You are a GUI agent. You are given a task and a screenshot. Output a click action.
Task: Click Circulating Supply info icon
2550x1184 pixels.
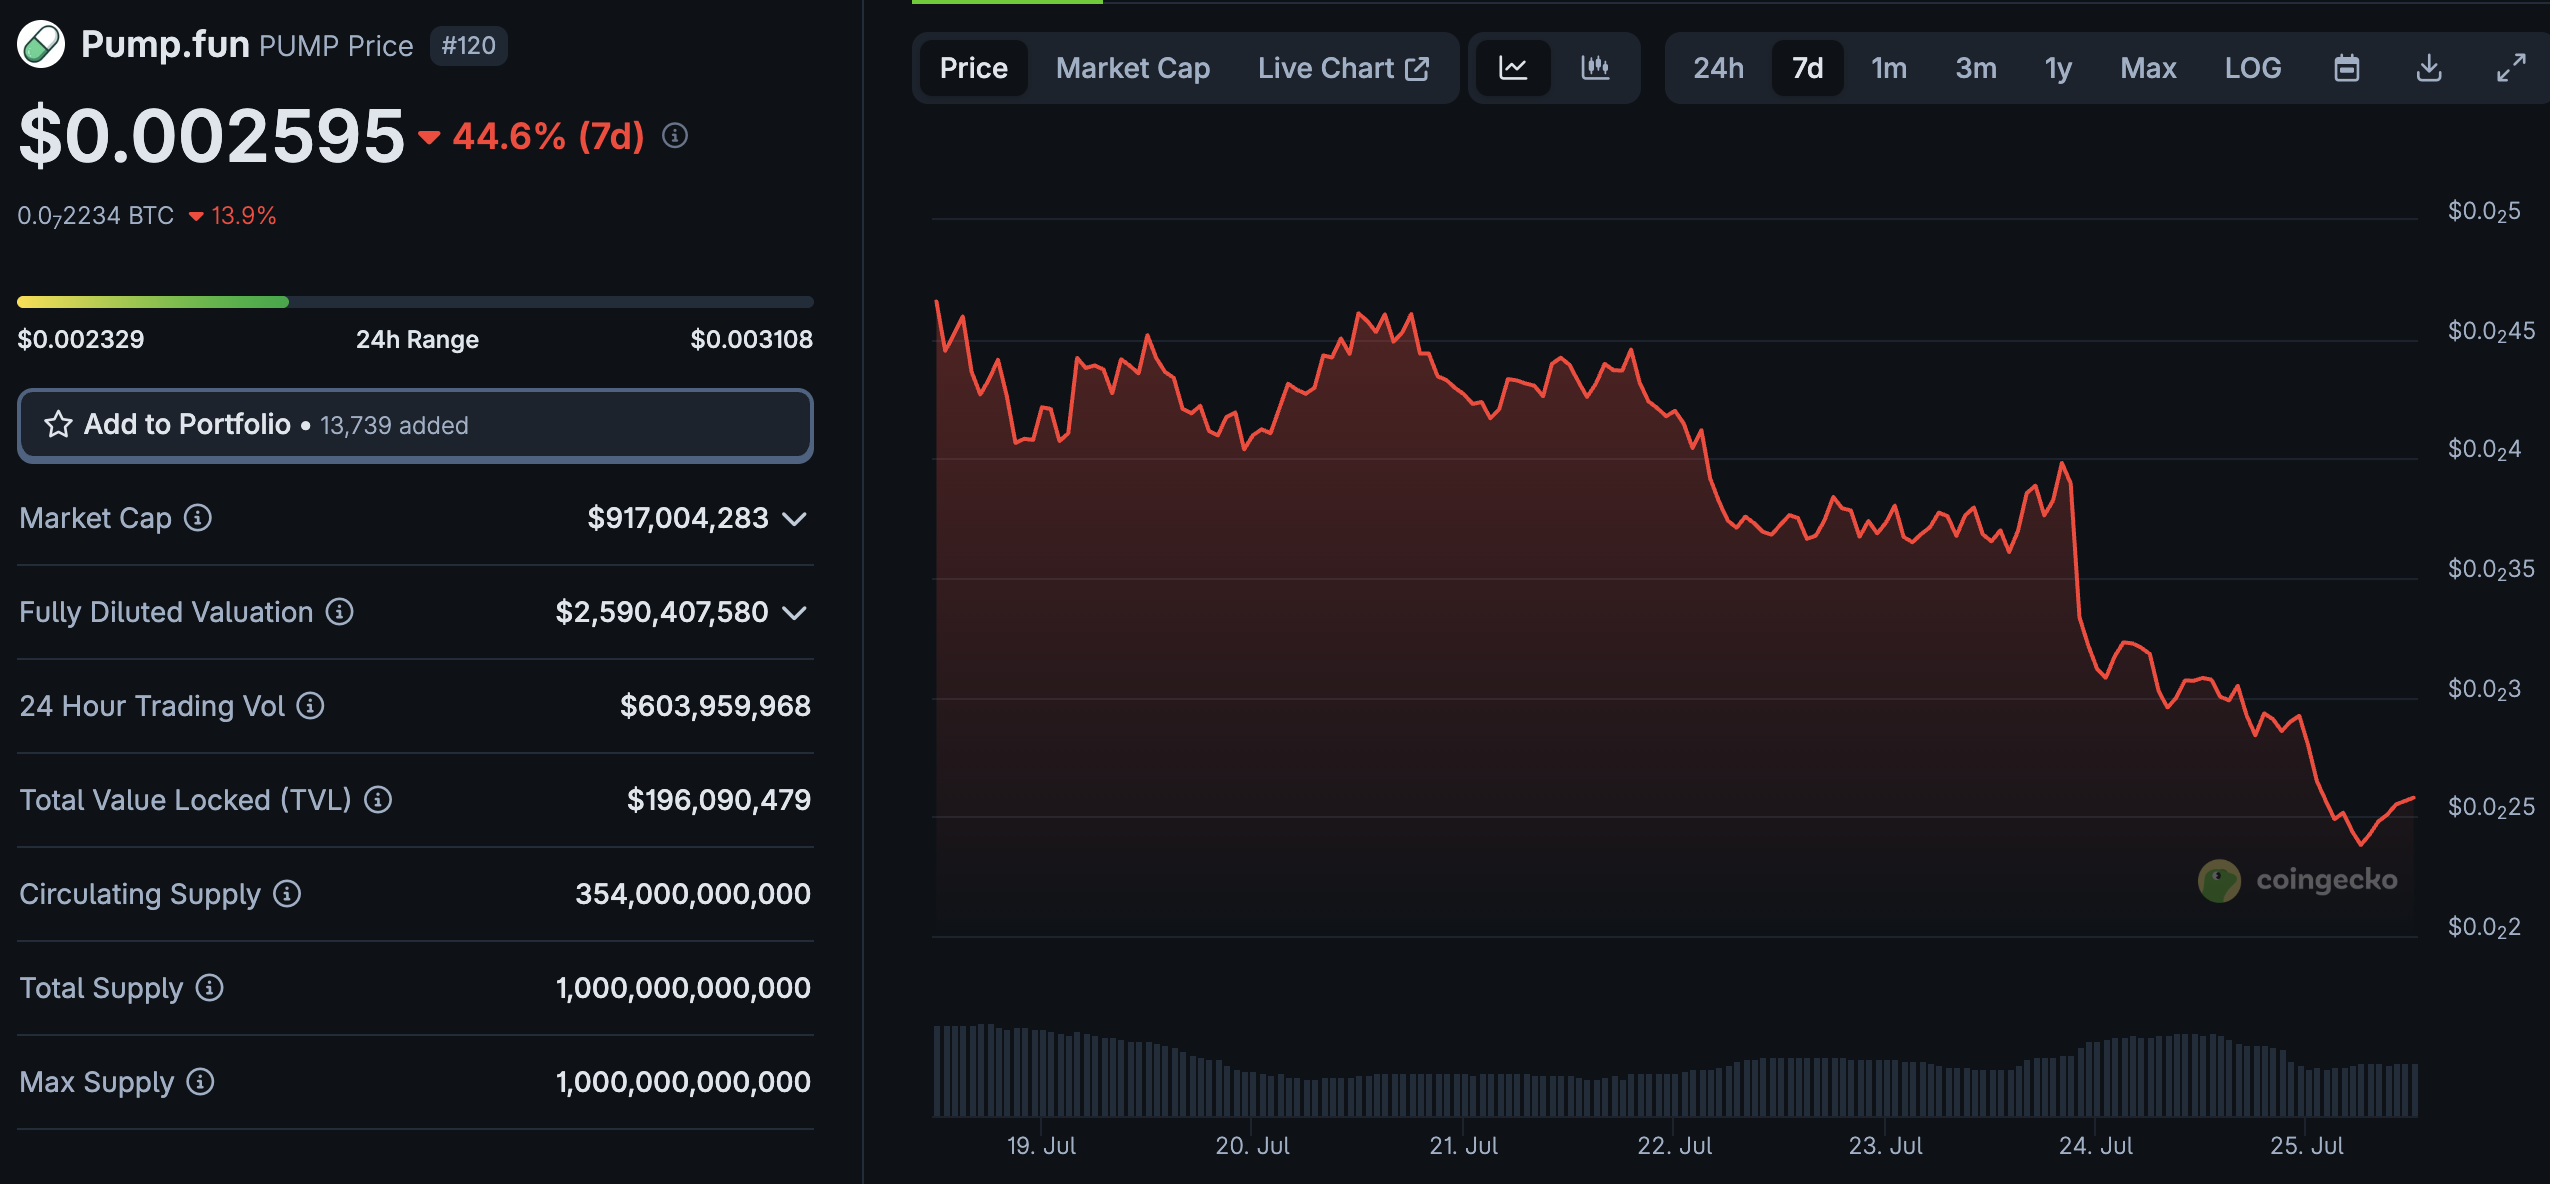287,893
